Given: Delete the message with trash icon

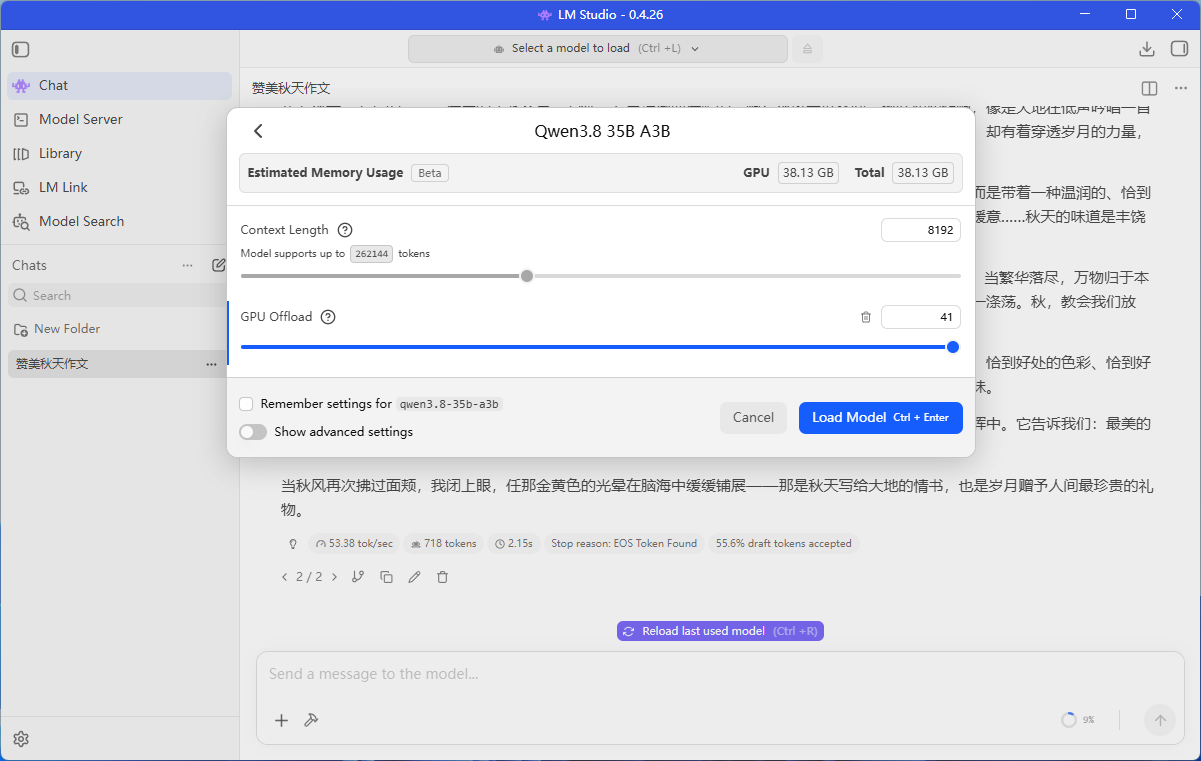Looking at the screenshot, I should point(442,577).
